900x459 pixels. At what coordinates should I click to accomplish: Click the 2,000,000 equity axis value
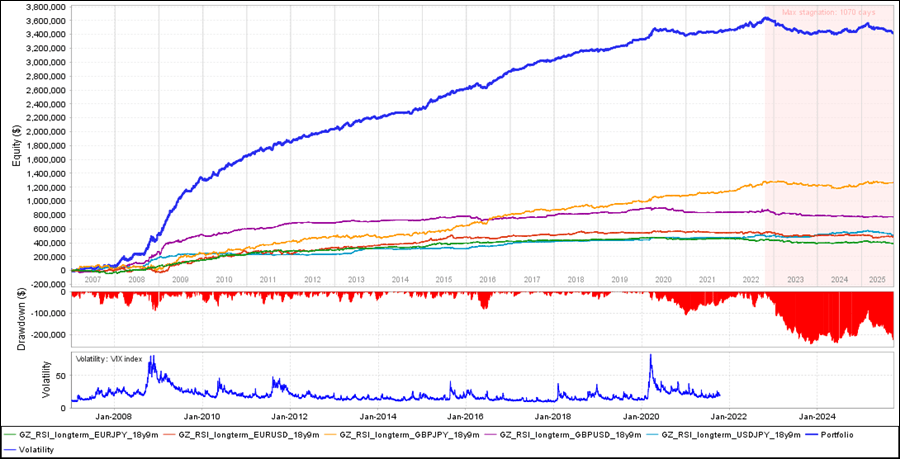tap(43, 131)
